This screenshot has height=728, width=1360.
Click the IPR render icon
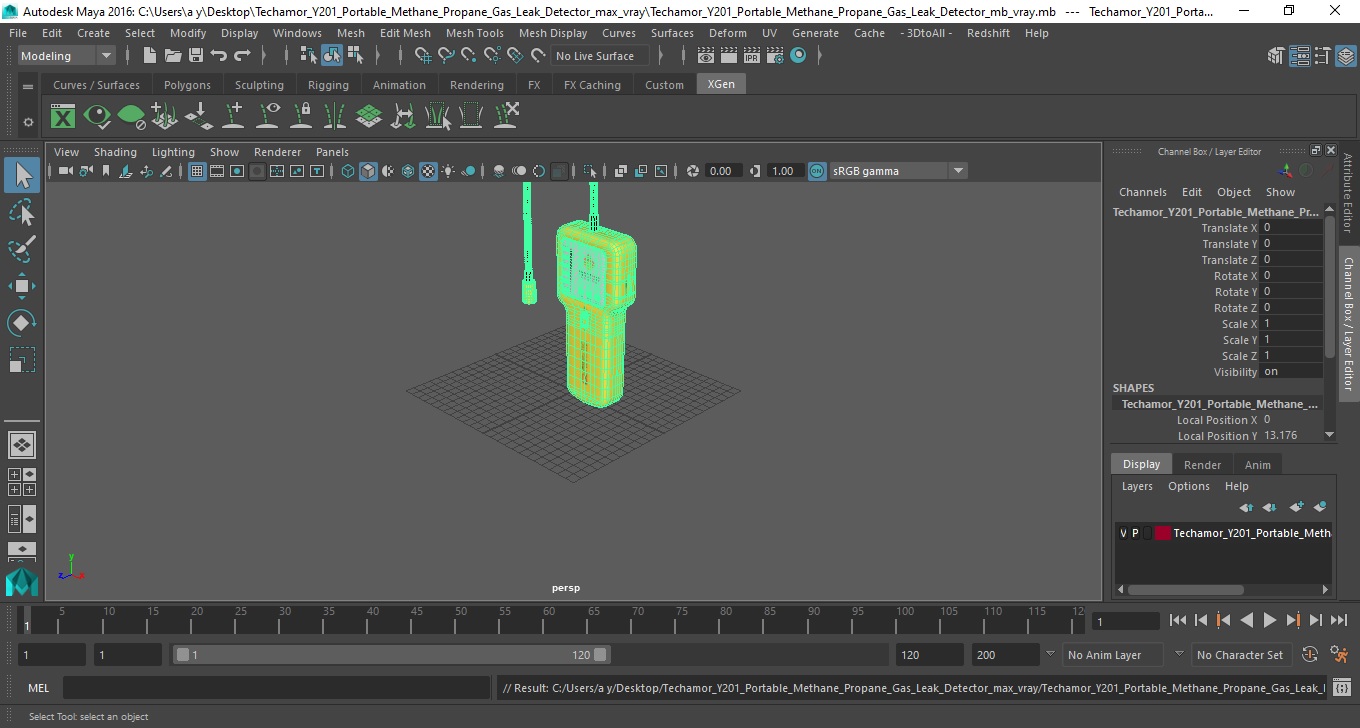(752, 56)
